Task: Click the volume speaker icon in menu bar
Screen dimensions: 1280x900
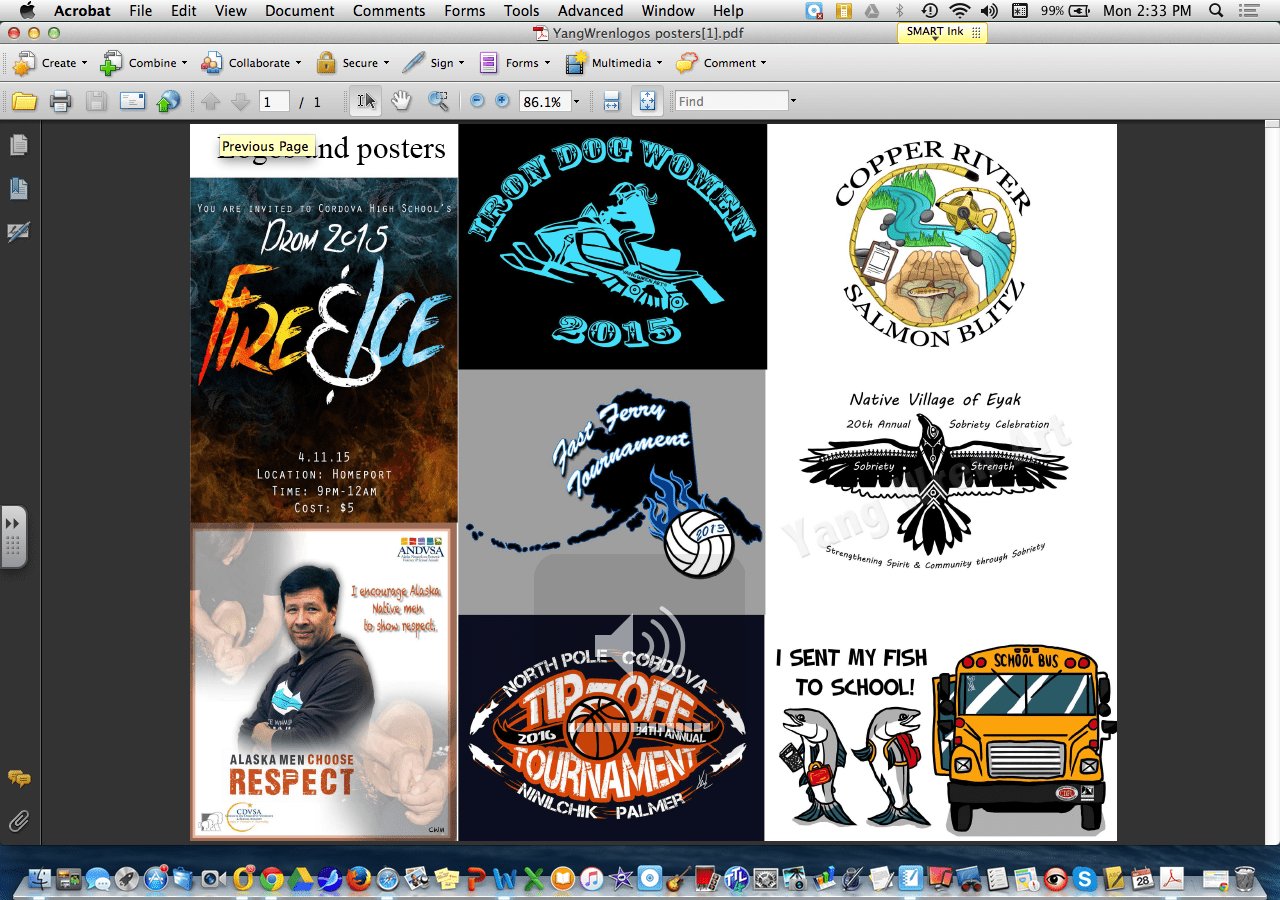Action: (989, 11)
